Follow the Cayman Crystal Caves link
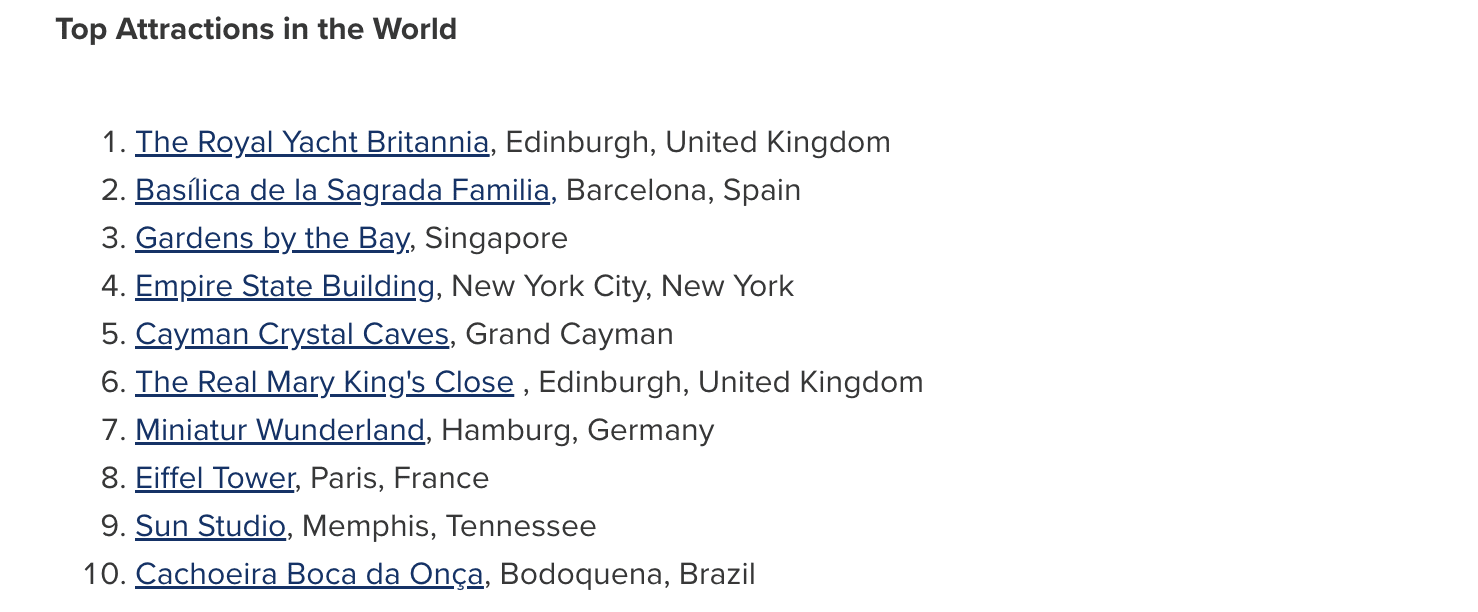 (x=292, y=335)
